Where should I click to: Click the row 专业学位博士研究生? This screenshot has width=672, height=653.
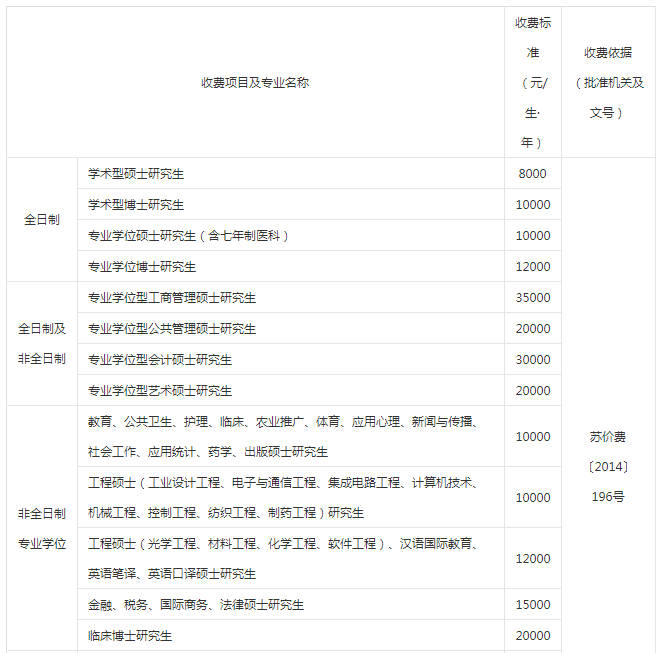[291, 267]
